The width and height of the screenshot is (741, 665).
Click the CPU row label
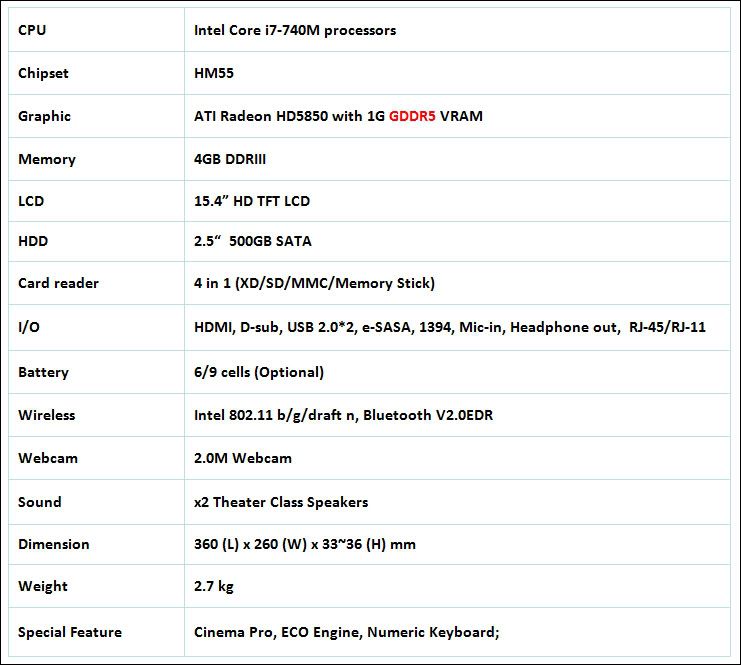32,30
